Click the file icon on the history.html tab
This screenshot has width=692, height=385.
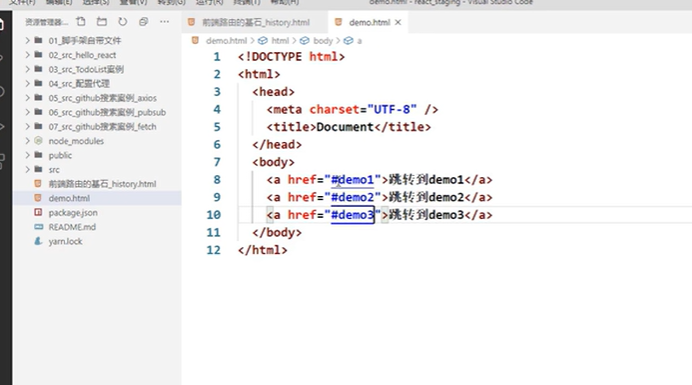(192, 22)
